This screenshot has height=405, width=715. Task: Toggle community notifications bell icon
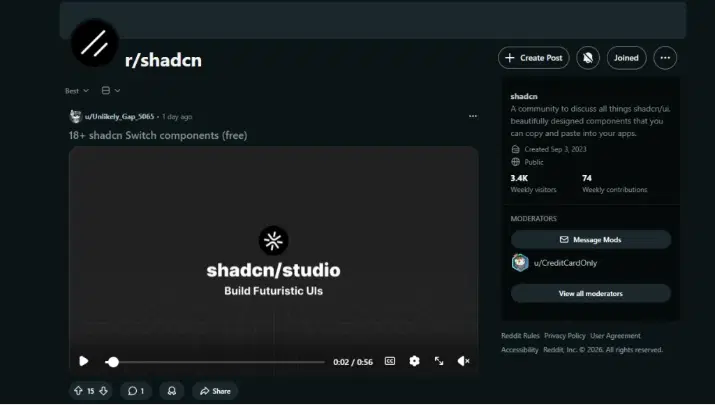pyautogui.click(x=588, y=58)
